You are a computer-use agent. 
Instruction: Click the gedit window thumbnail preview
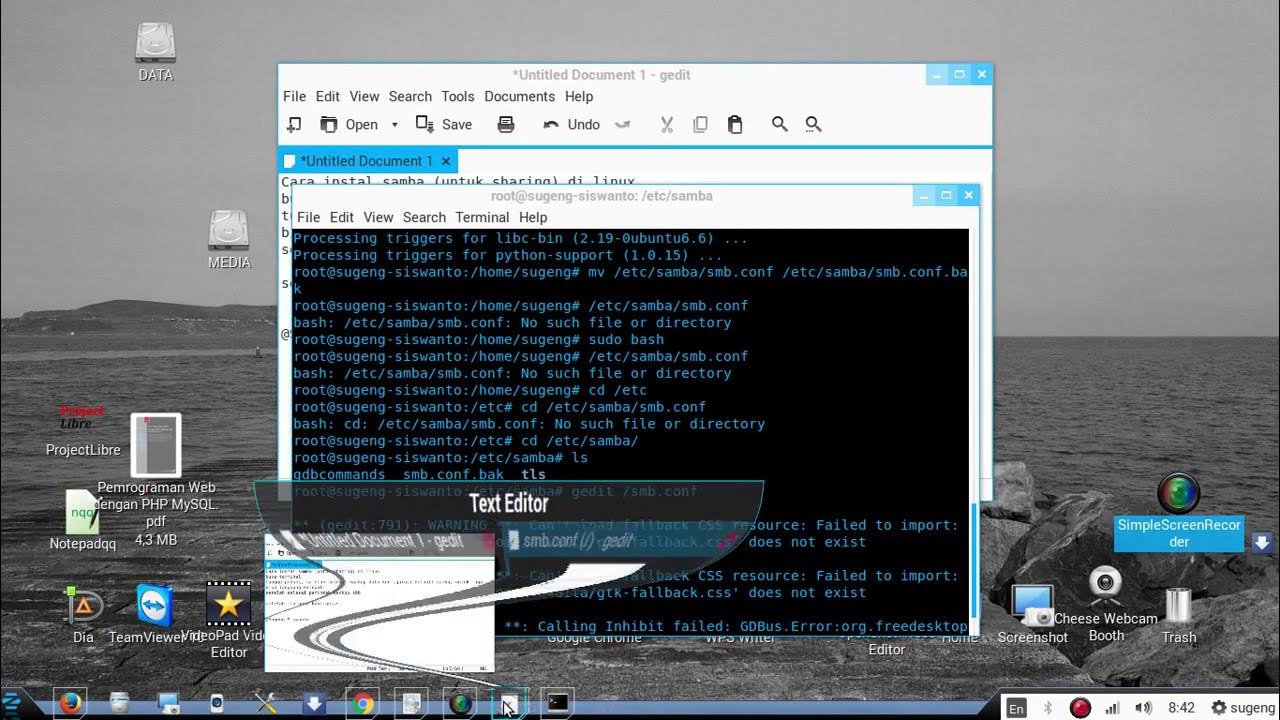click(x=380, y=601)
